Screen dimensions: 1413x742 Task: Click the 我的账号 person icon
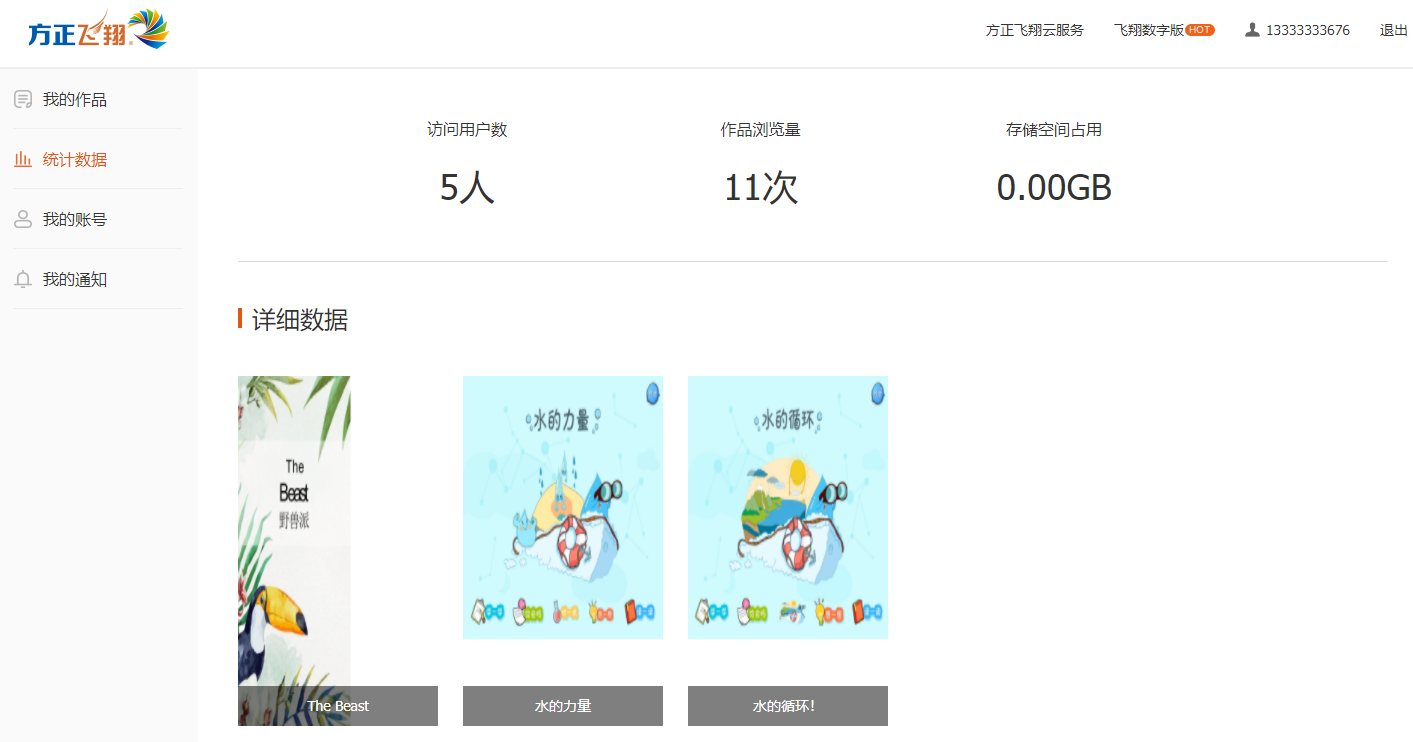pyautogui.click(x=23, y=219)
